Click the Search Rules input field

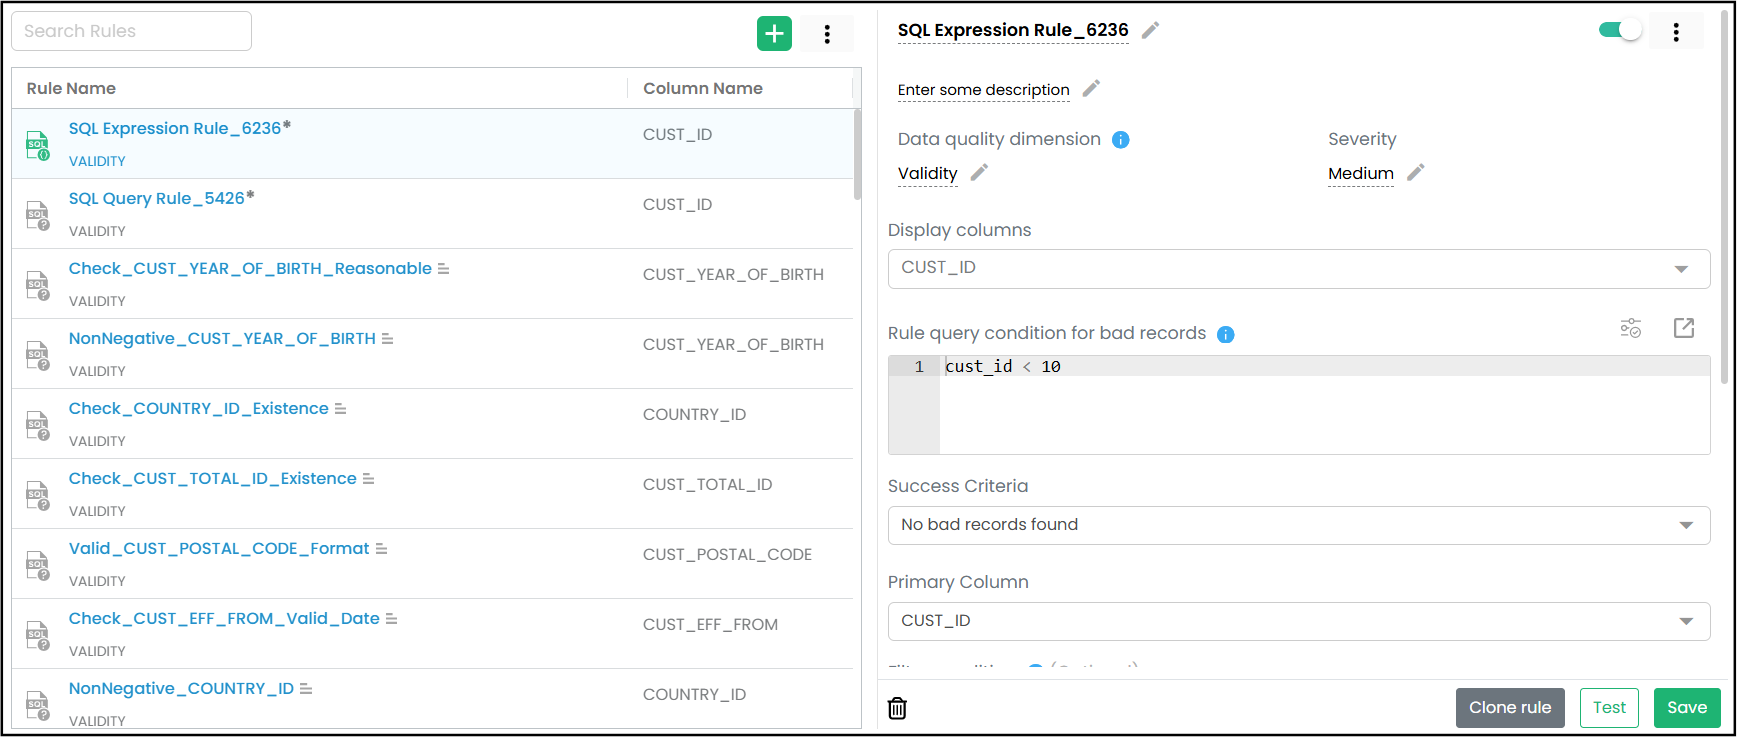[x=131, y=31]
